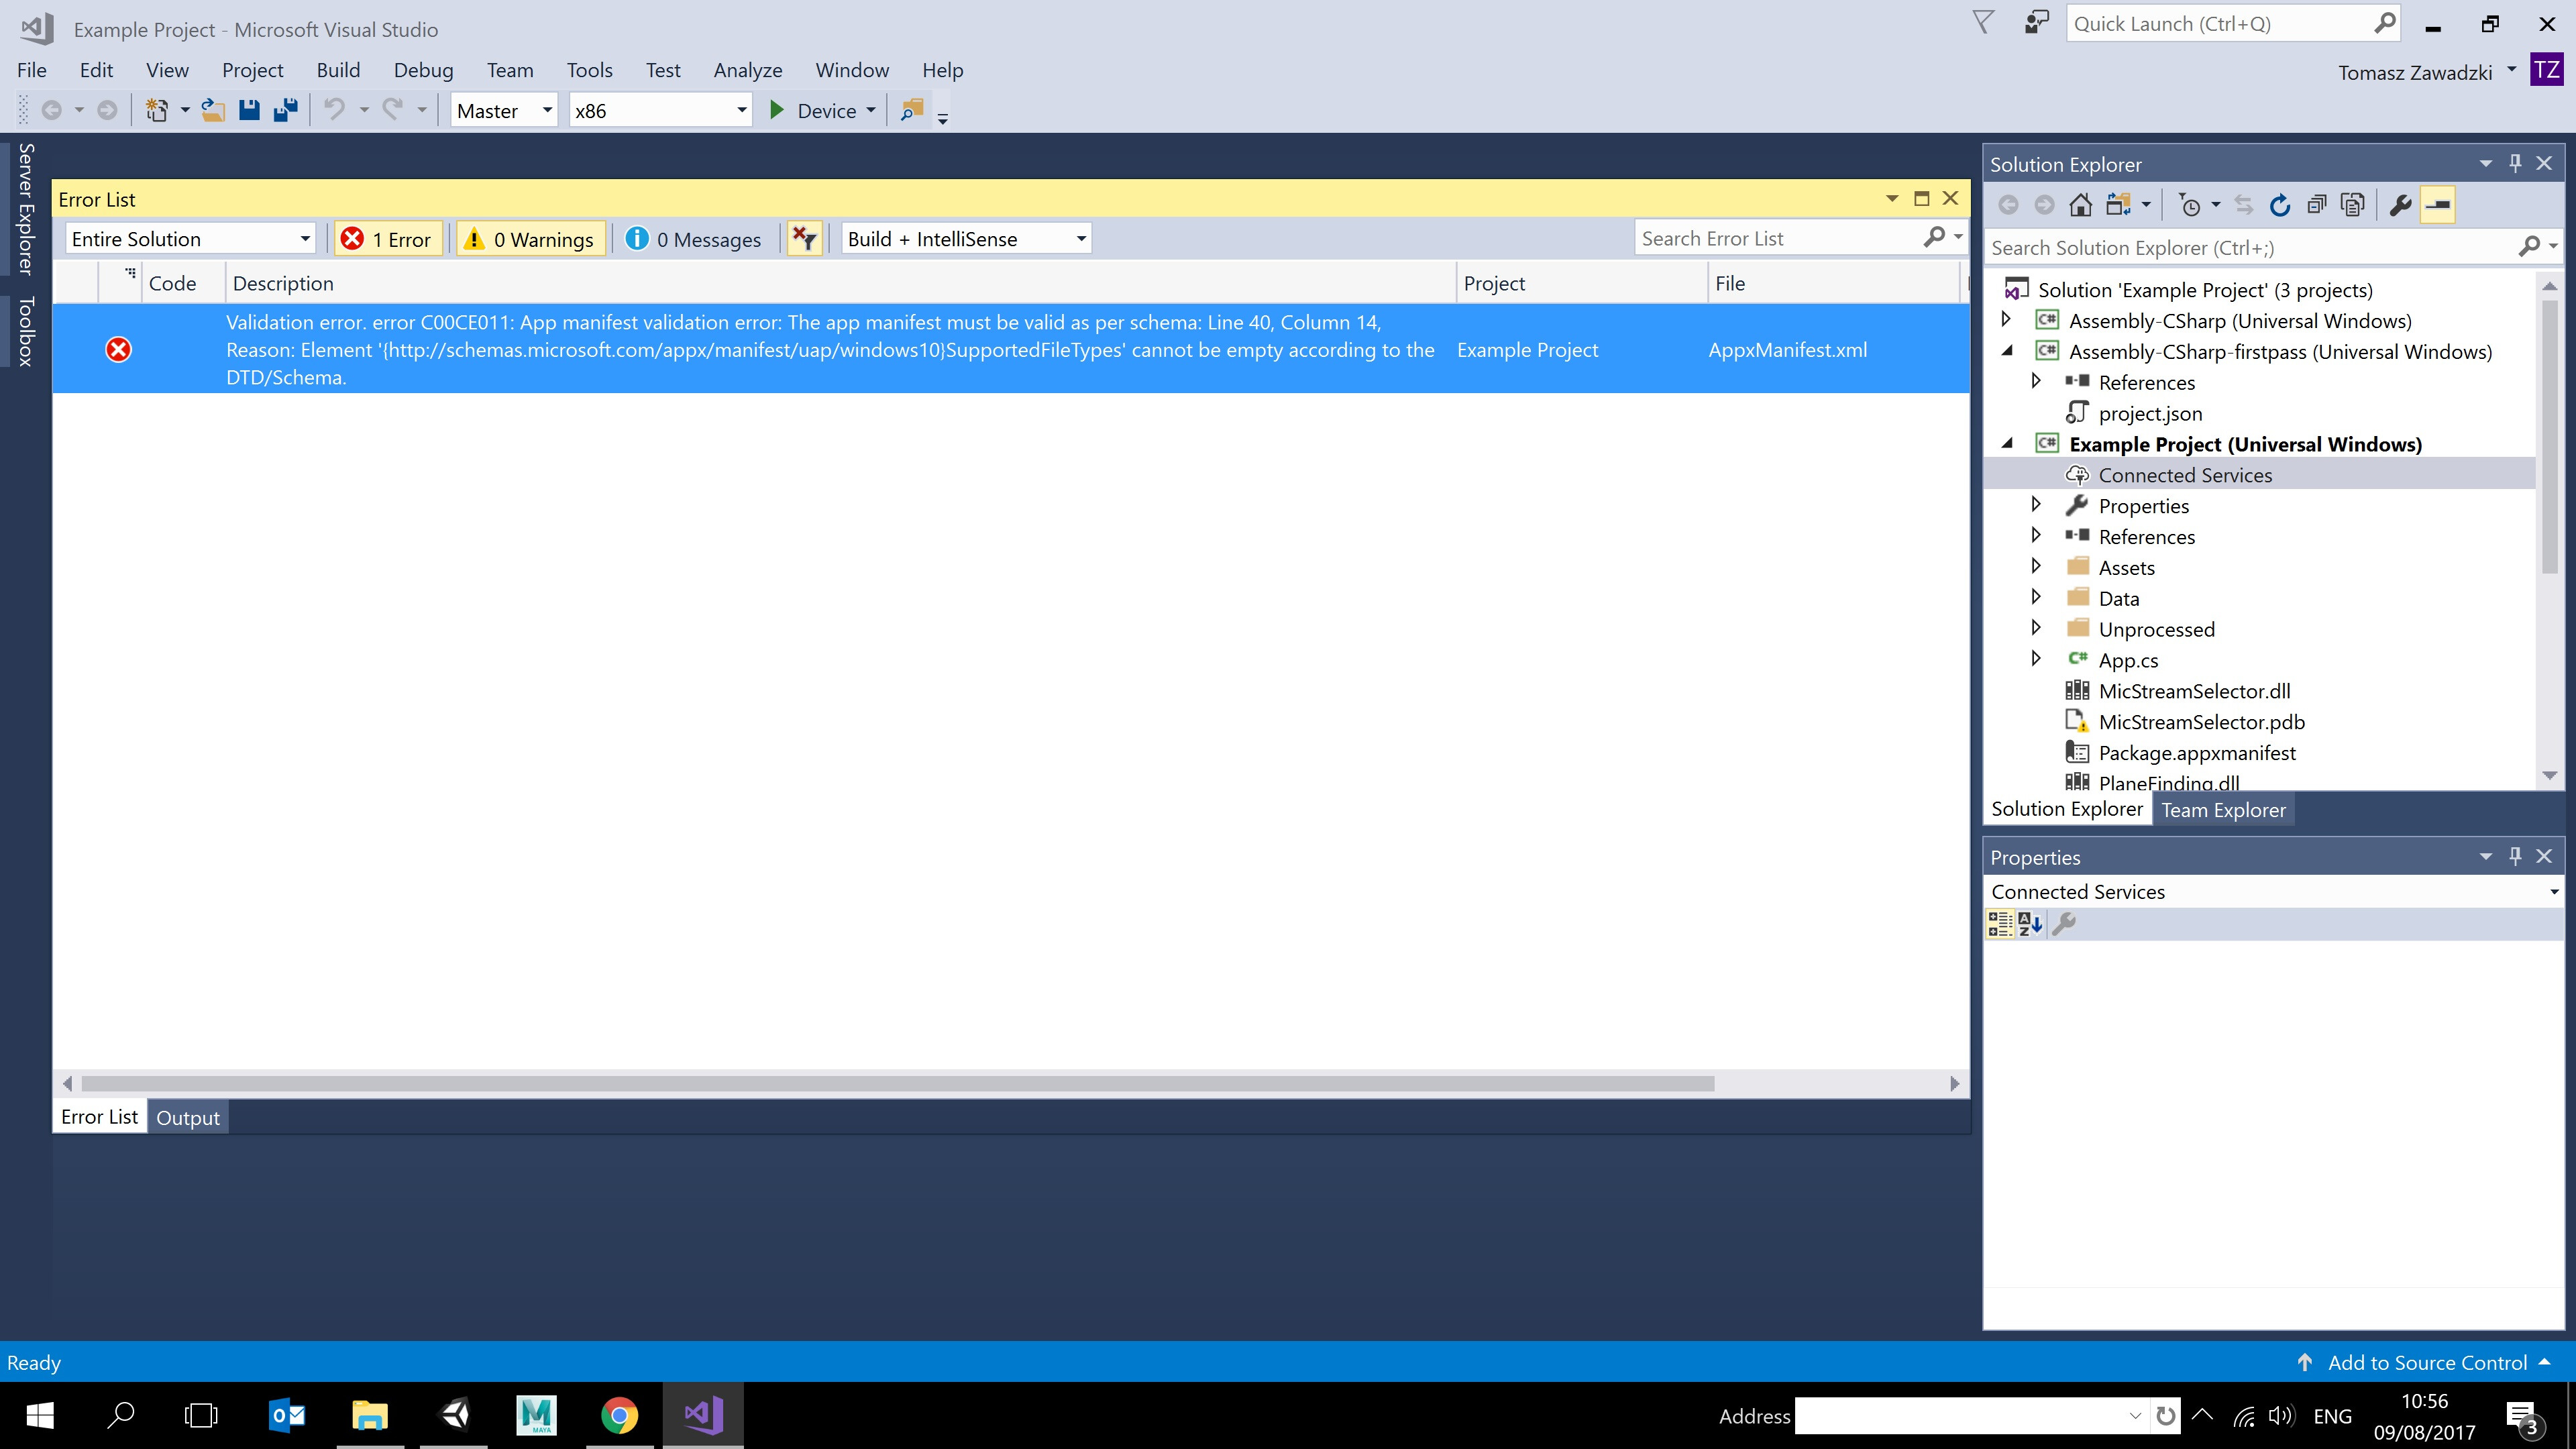Toggle the 0 Warnings filter button
2576x1449 pixels.
tap(531, 239)
